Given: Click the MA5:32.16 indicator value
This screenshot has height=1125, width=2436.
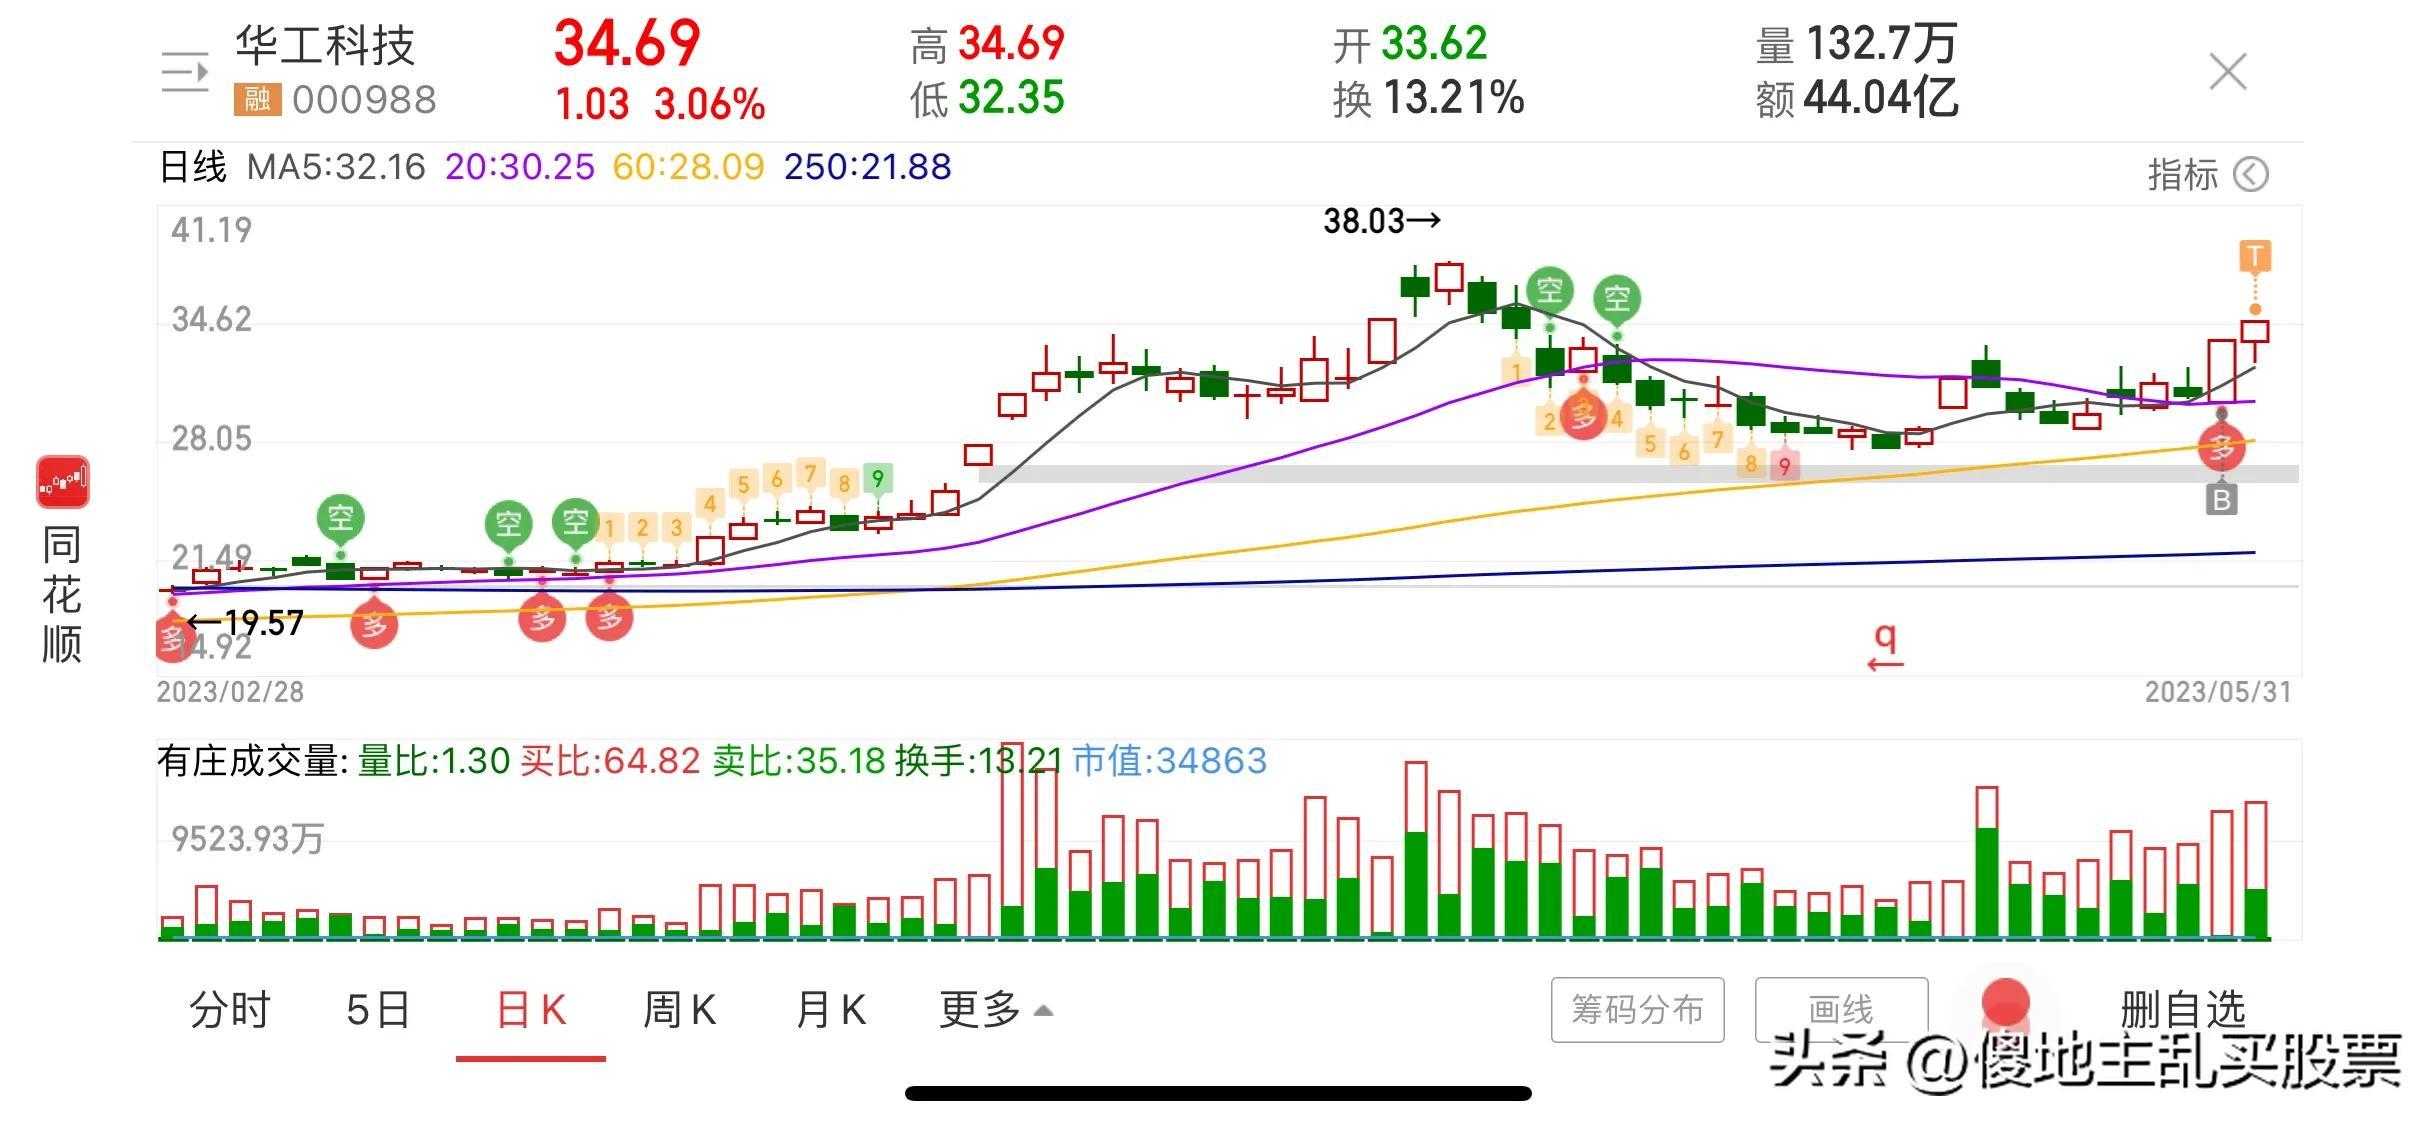Looking at the screenshot, I should 336,167.
